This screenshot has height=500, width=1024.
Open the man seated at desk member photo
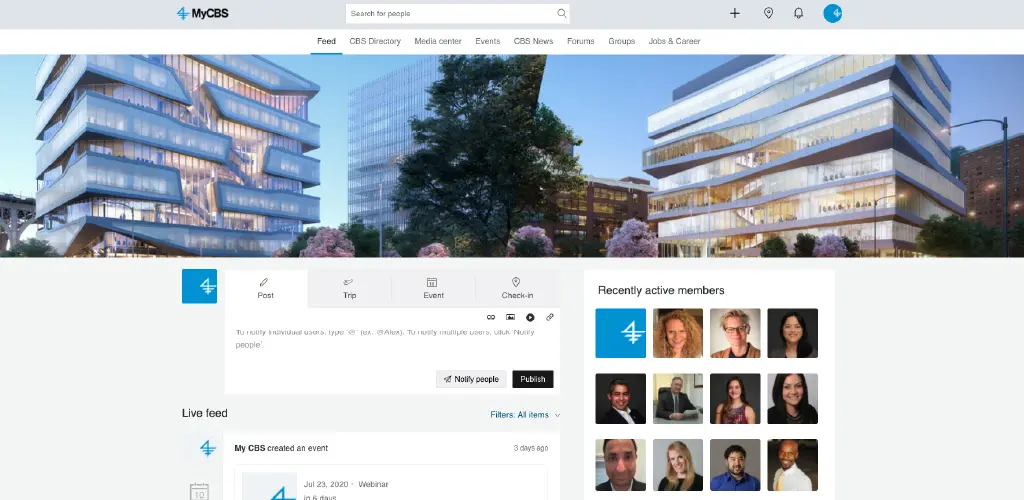click(x=678, y=398)
